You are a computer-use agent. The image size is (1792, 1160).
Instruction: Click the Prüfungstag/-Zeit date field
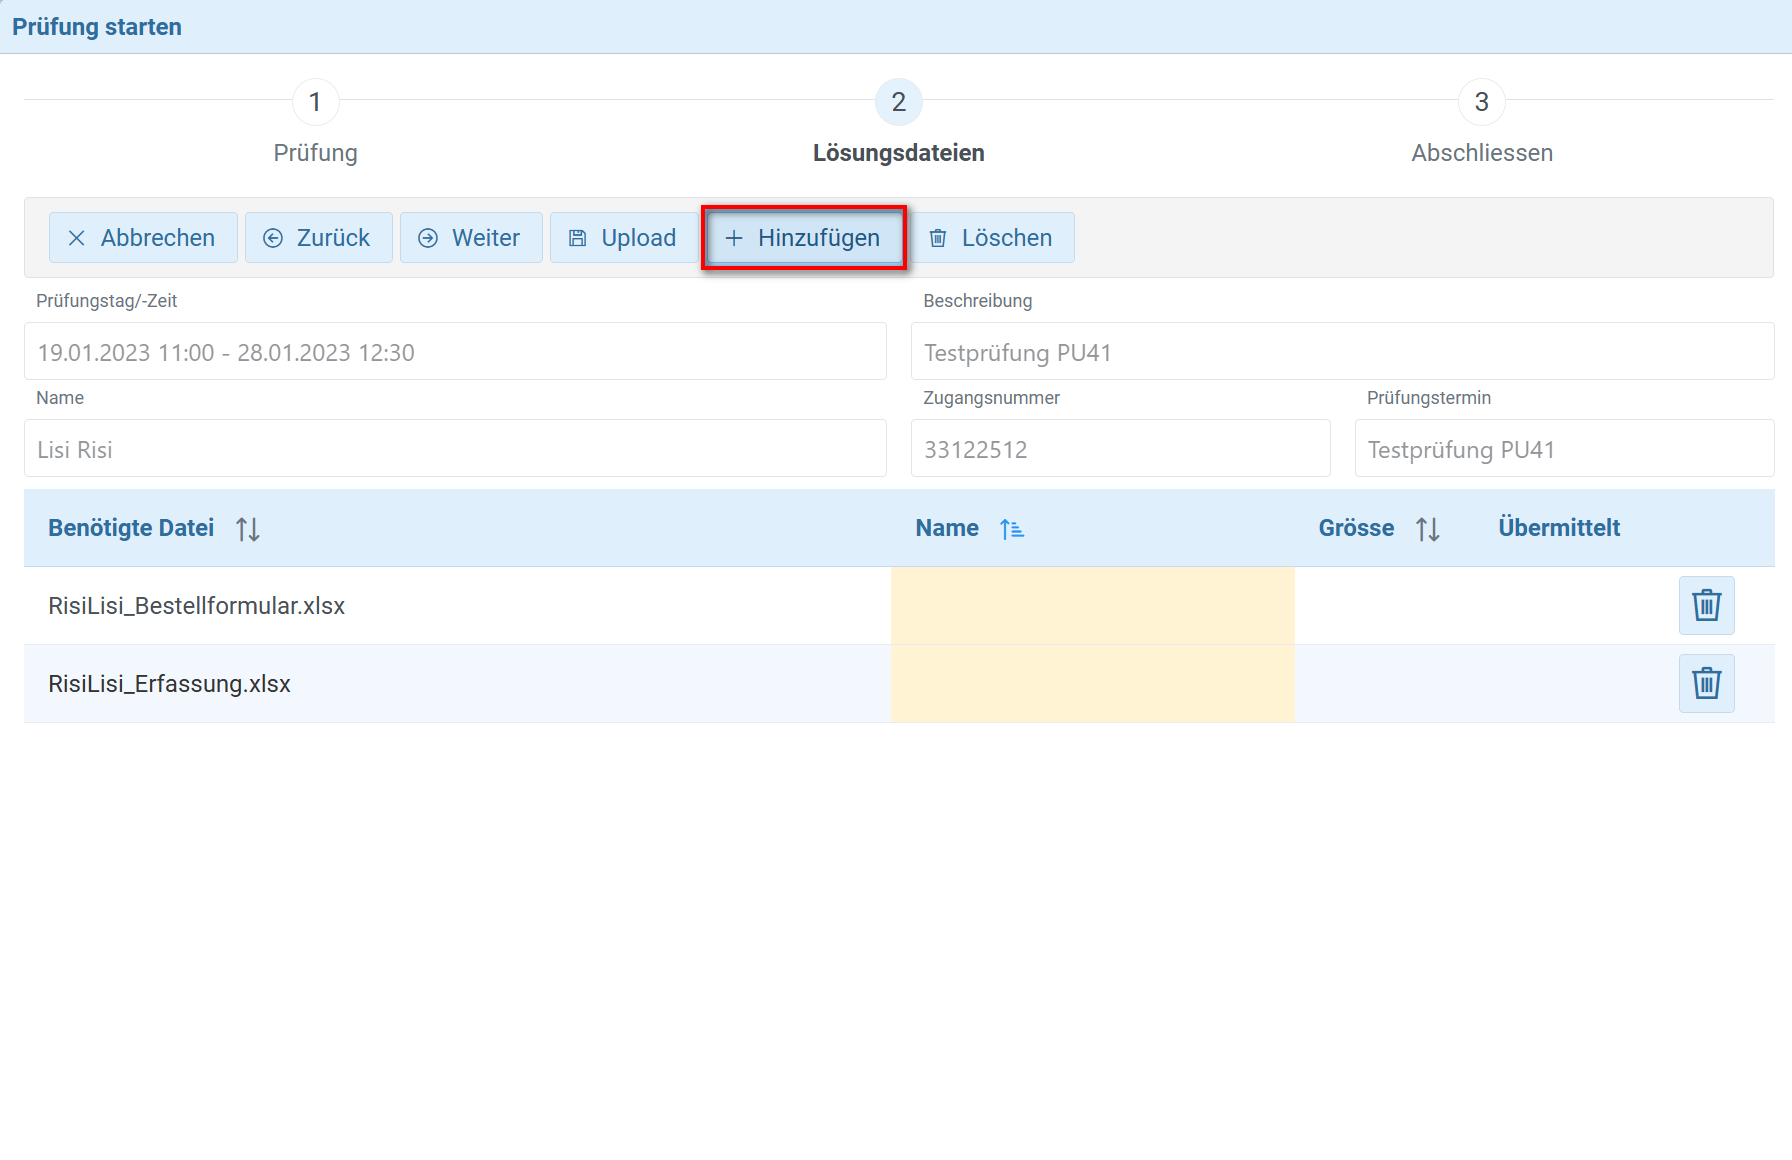coord(455,351)
